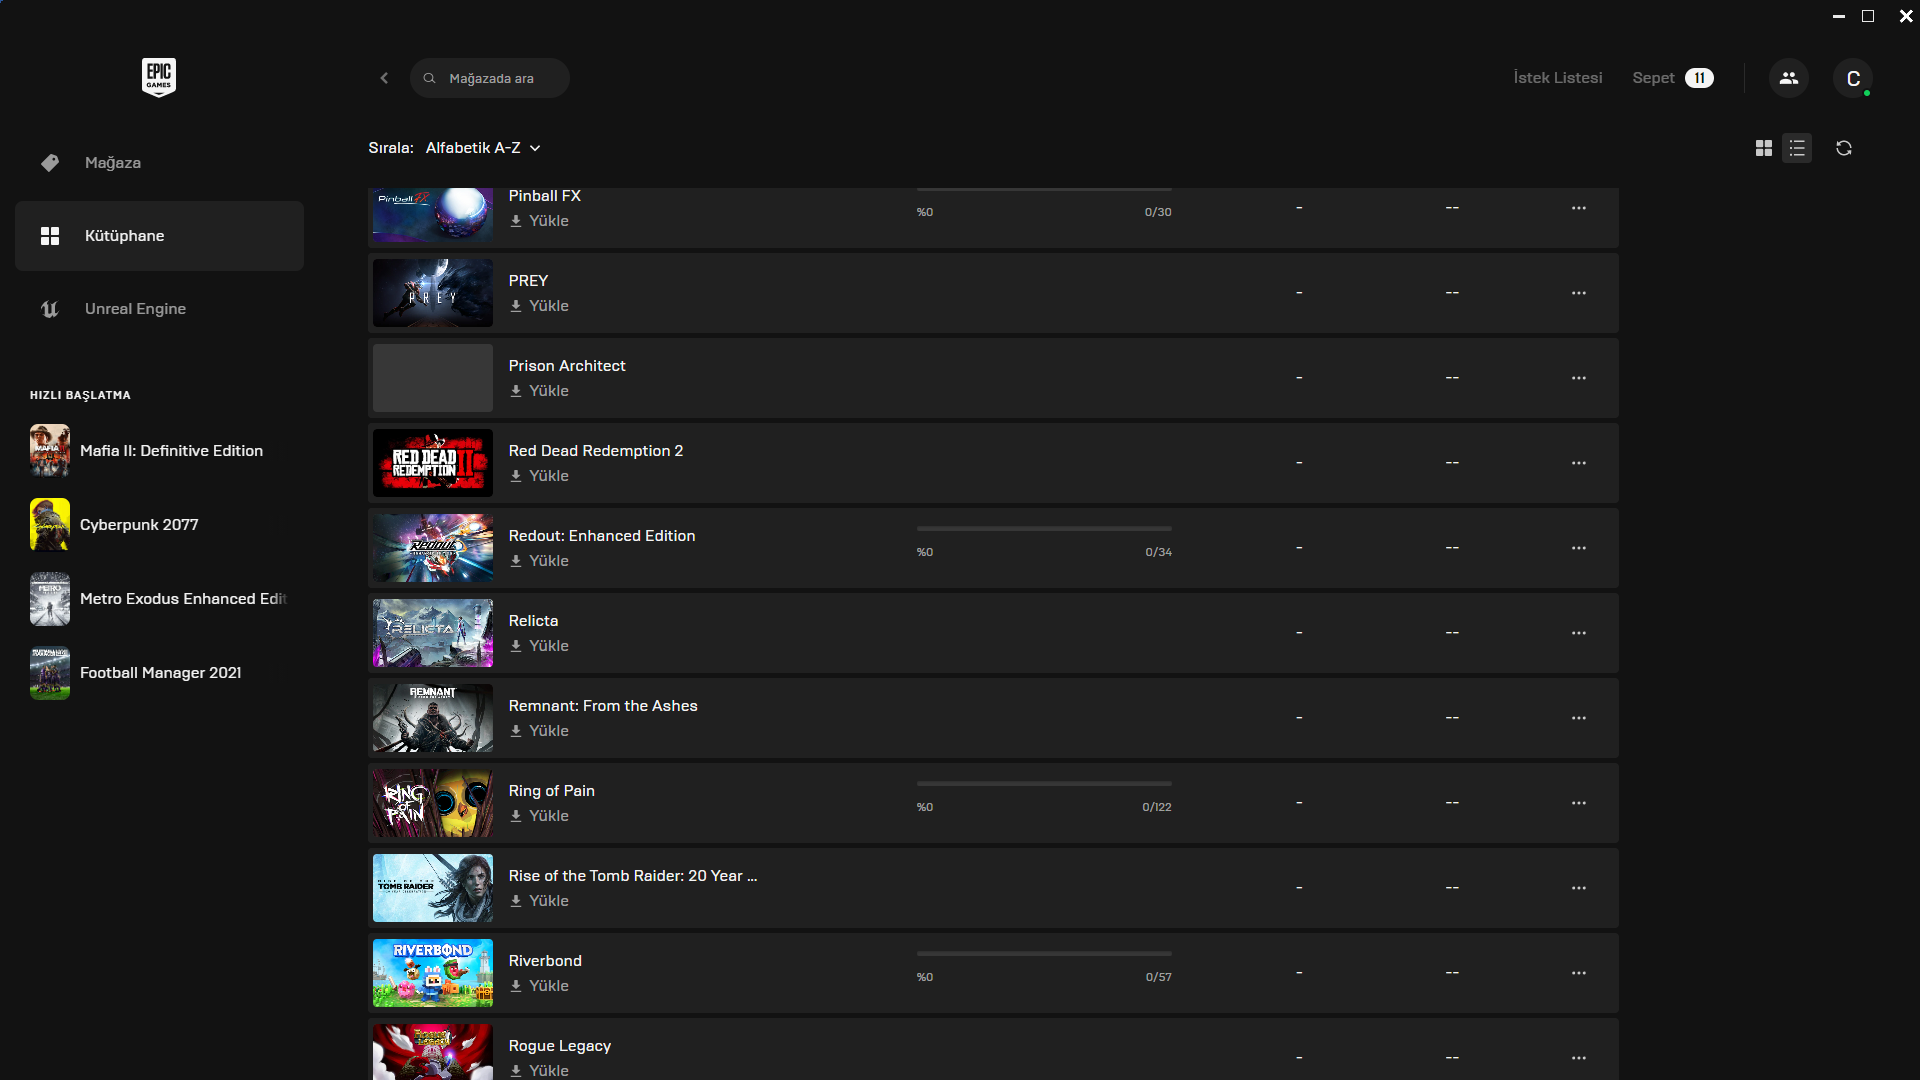Viewport: 1920px width, 1080px height.
Task: Open the account profile avatar
Action: (1852, 78)
